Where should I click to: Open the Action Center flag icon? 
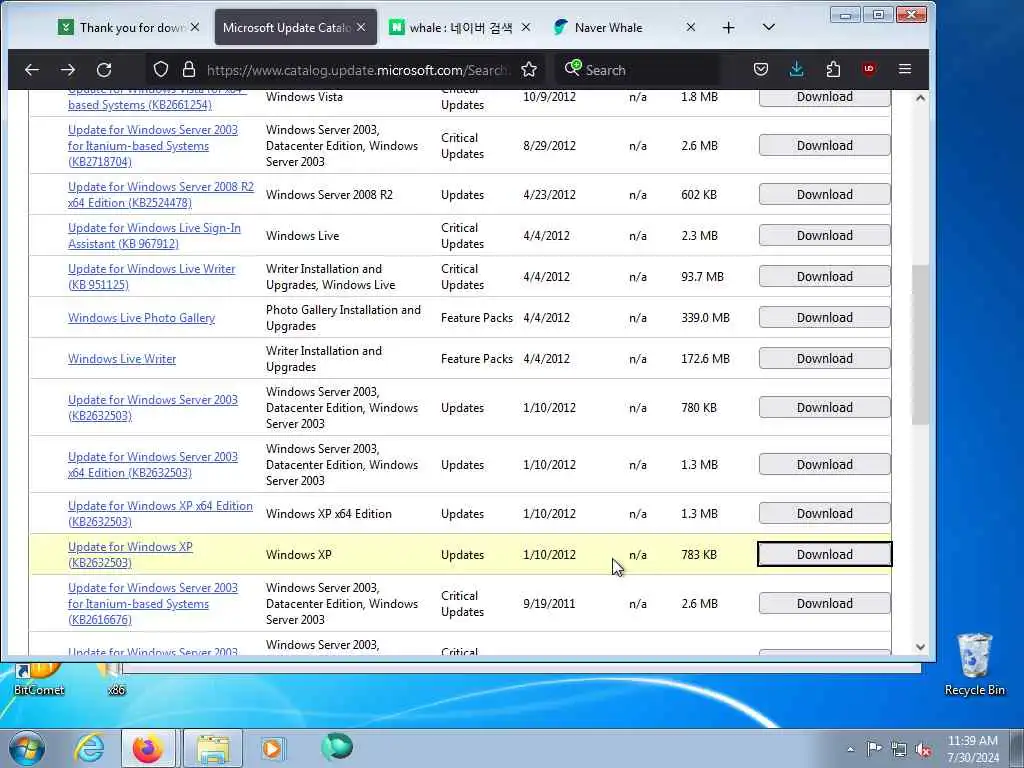(874, 749)
